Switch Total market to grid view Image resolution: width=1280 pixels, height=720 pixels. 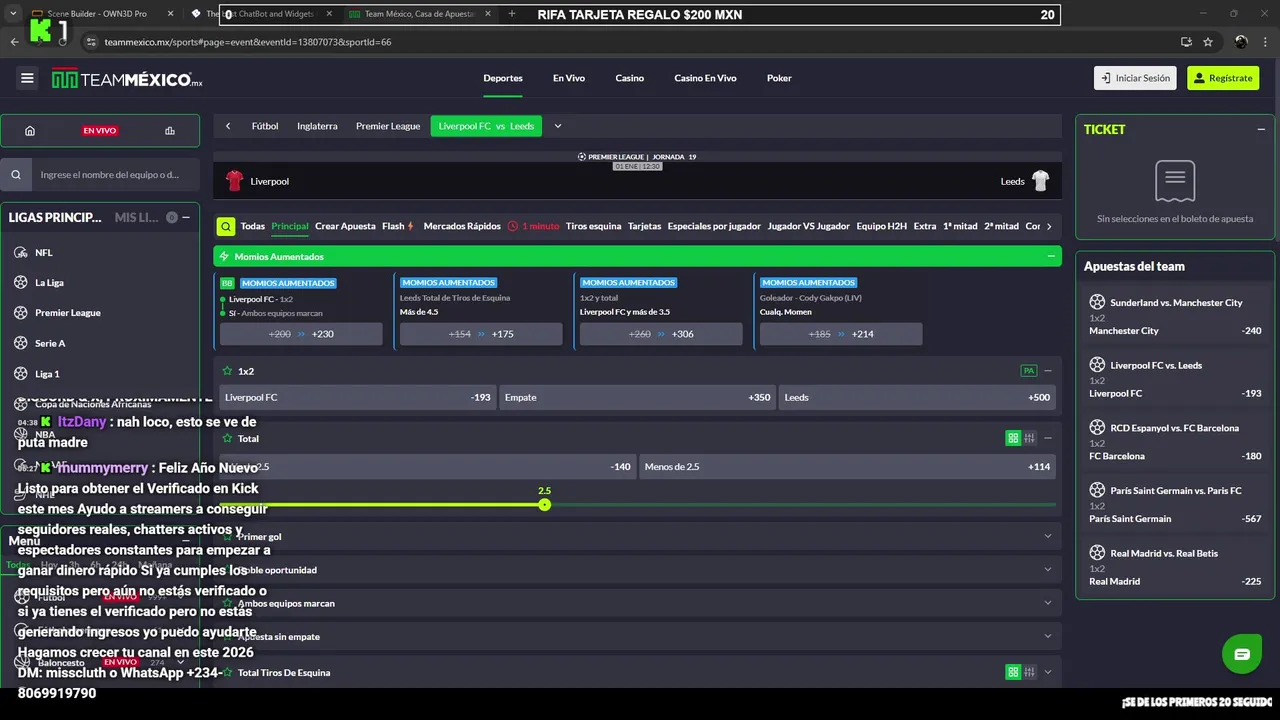[x=1013, y=438]
